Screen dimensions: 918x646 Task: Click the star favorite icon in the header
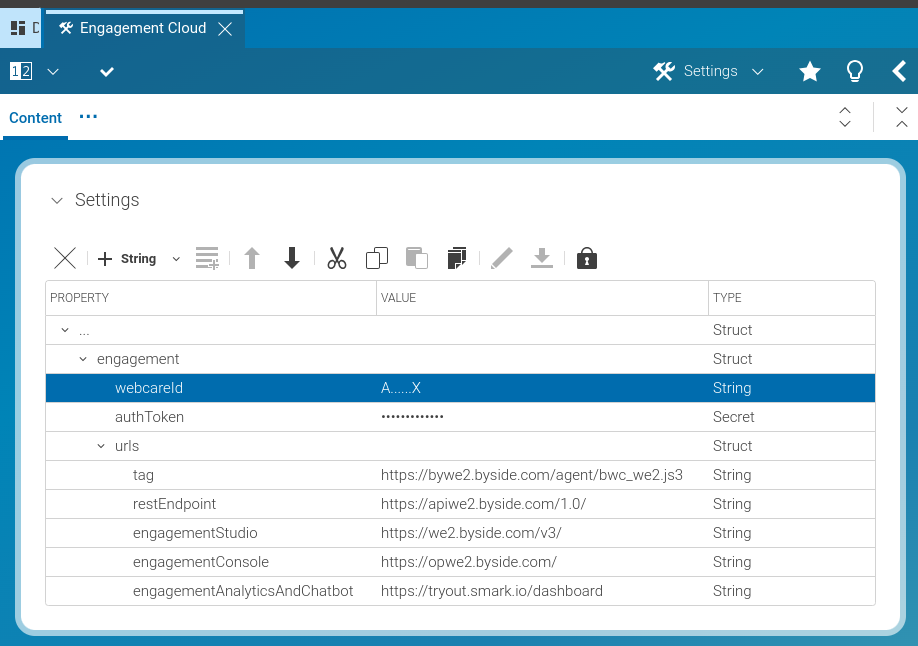809,71
